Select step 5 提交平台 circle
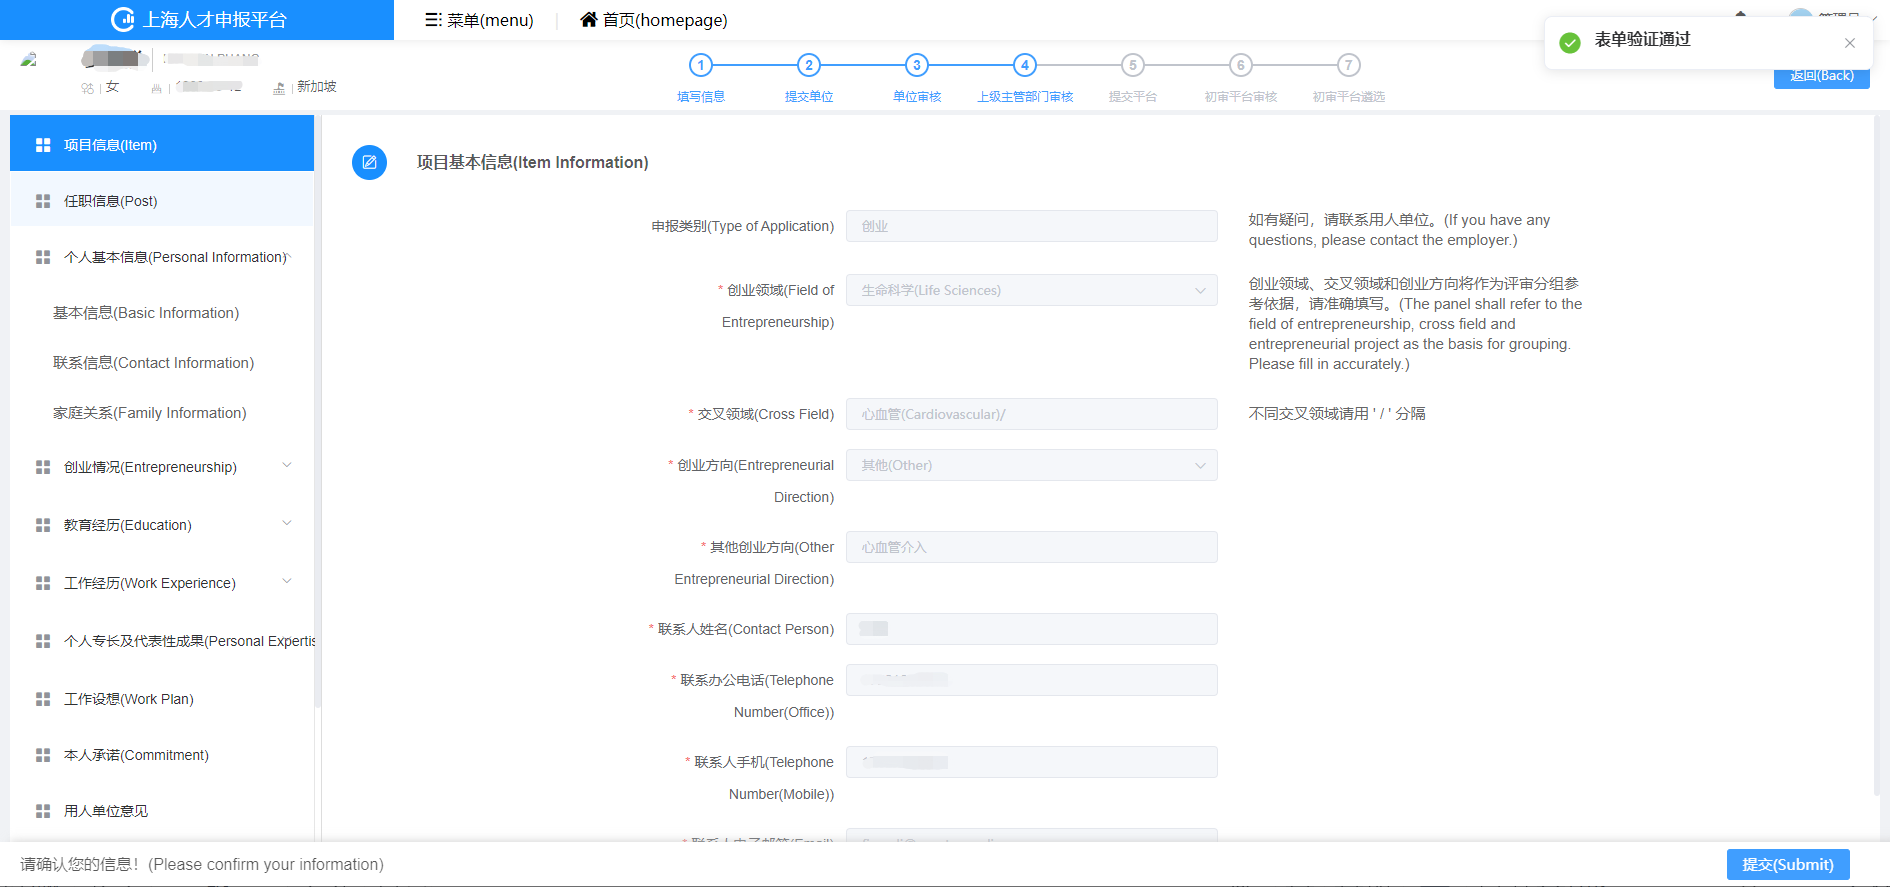Screen dimensions: 1890x887 tap(1133, 65)
